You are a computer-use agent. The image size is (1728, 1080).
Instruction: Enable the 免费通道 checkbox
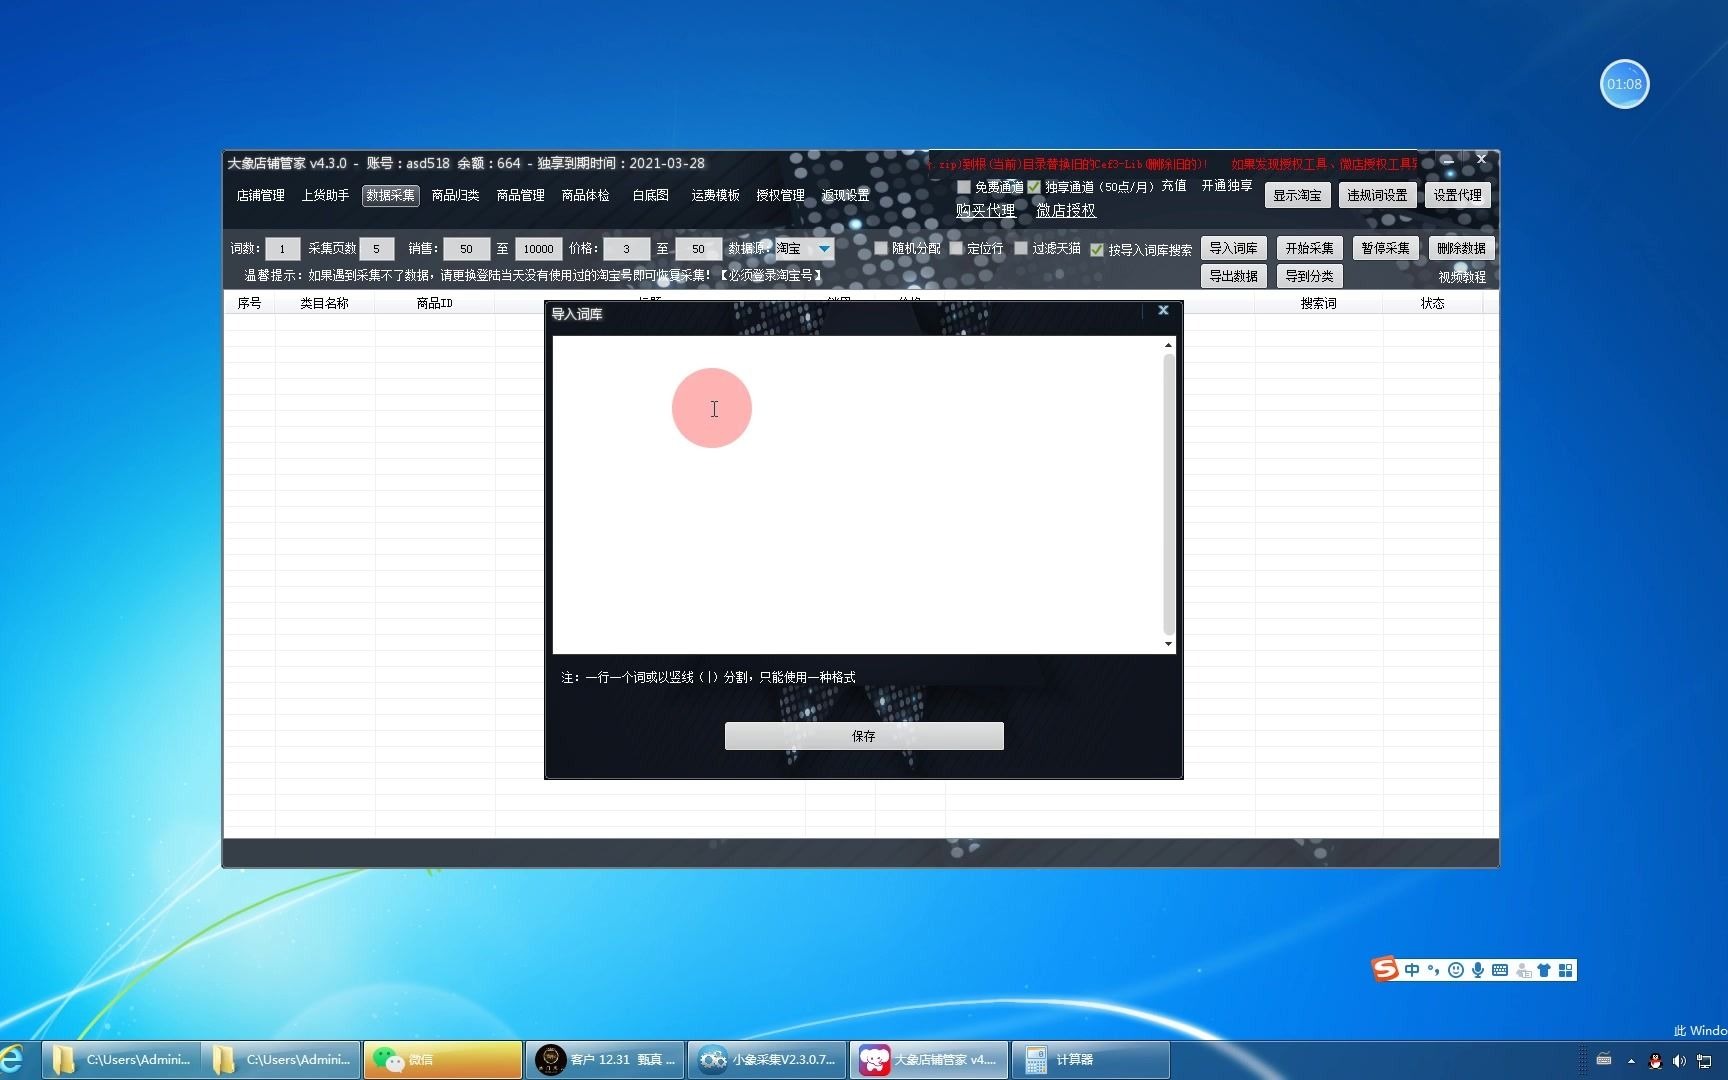964,187
